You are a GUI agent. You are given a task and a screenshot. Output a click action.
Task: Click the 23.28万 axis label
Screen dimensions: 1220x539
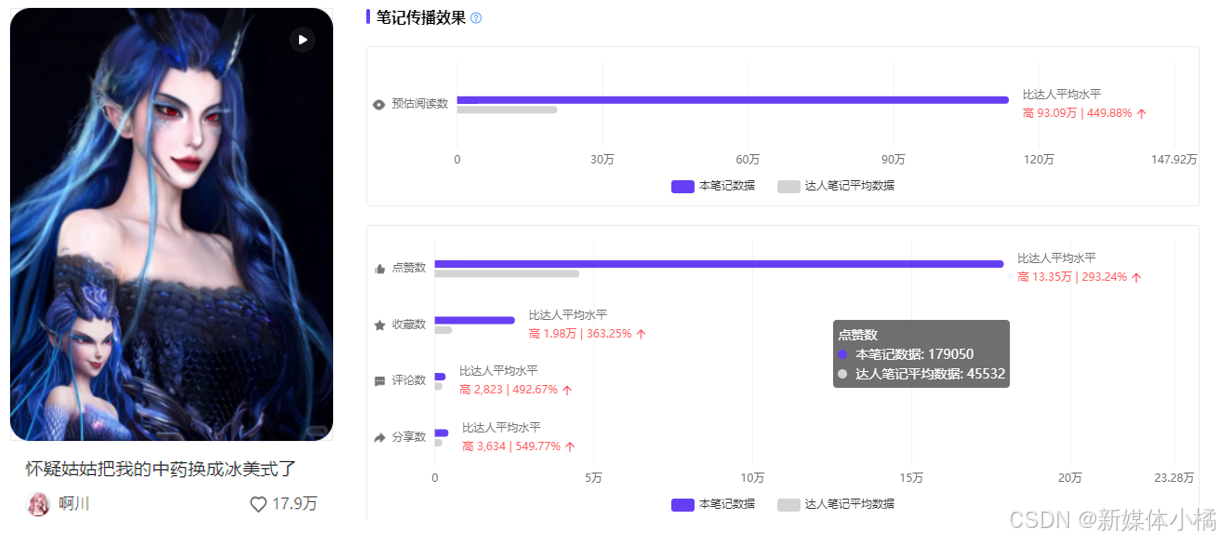pos(1175,478)
